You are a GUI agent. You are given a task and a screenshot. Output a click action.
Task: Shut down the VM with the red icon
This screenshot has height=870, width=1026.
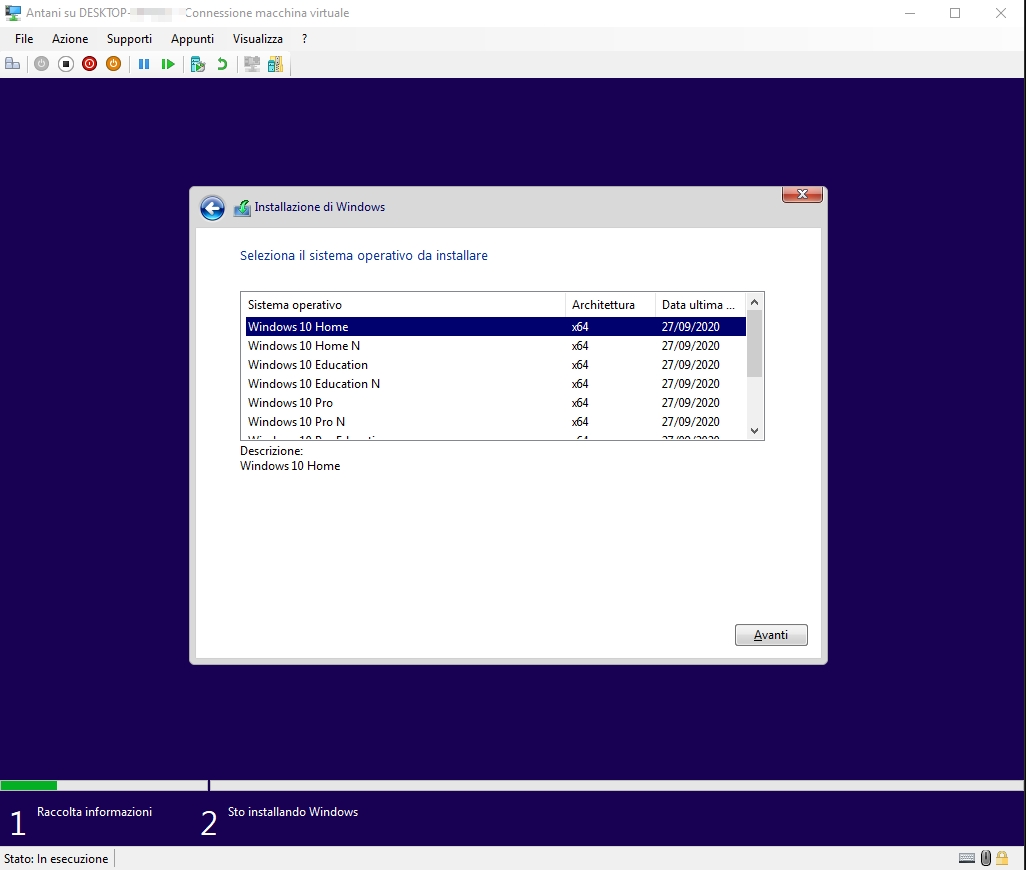(x=90, y=64)
